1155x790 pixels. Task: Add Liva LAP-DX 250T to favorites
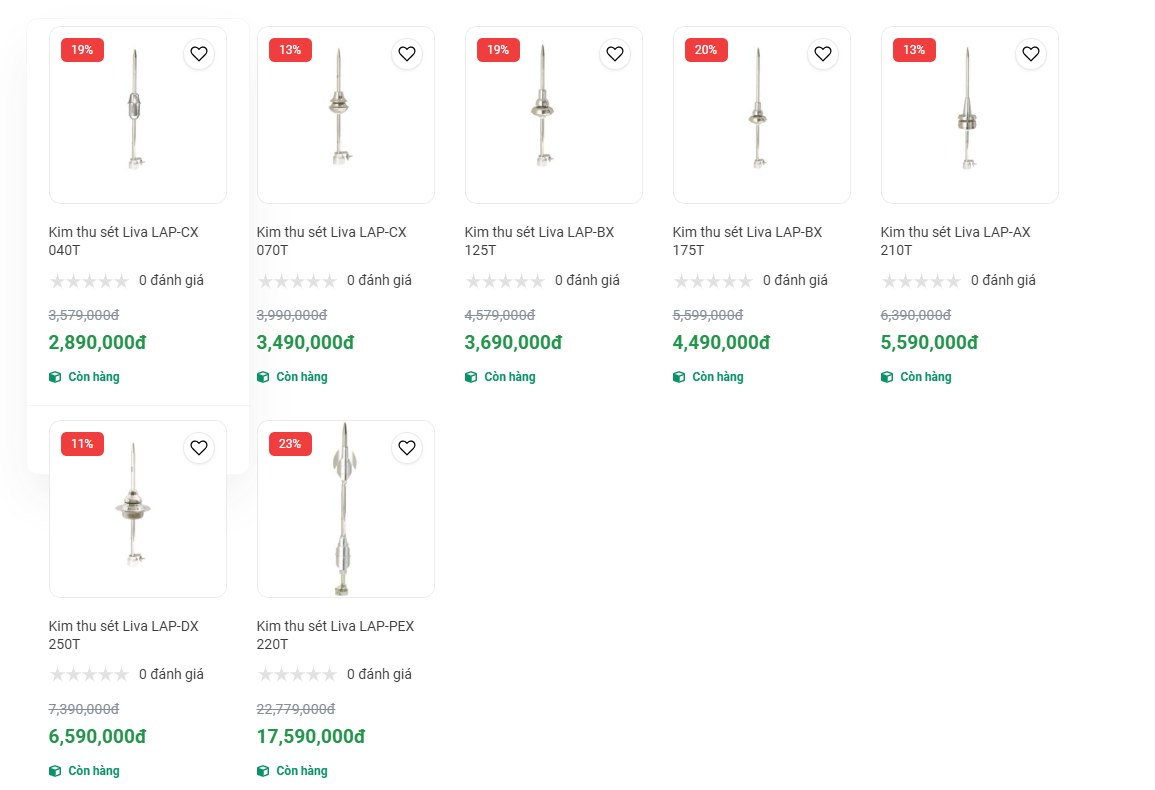[199, 448]
